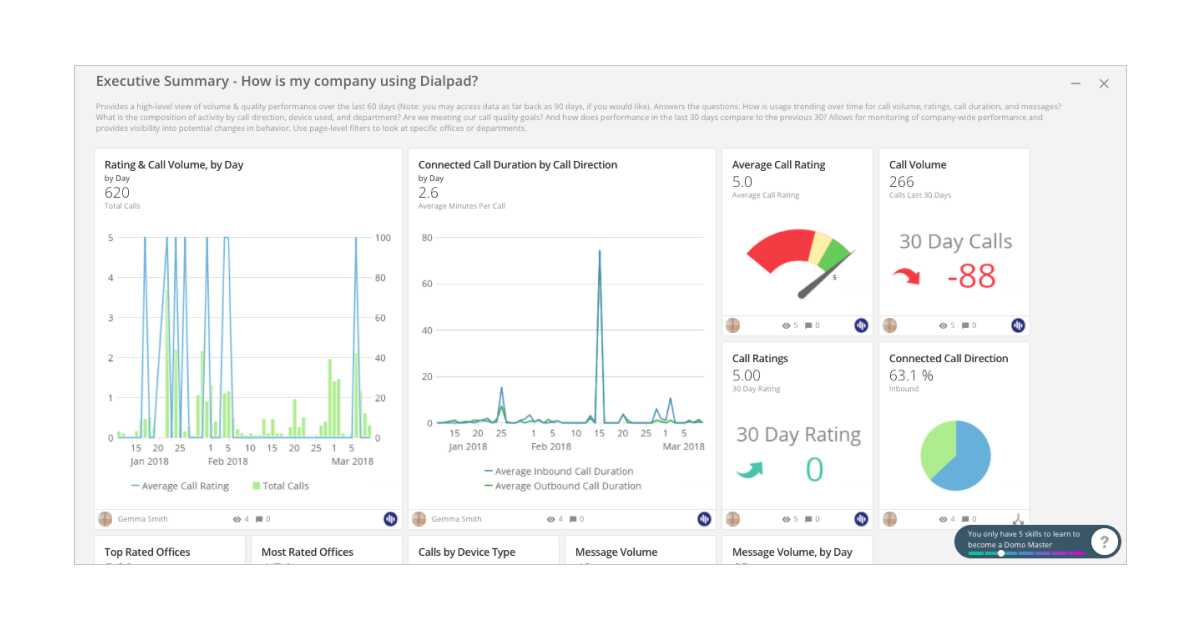The image size is (1200, 630).
Task: Open comments icon on Call Ratings card
Action: tap(808, 519)
